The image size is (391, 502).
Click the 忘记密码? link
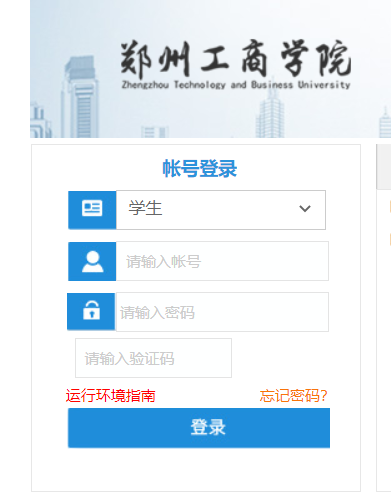pyautogui.click(x=293, y=396)
